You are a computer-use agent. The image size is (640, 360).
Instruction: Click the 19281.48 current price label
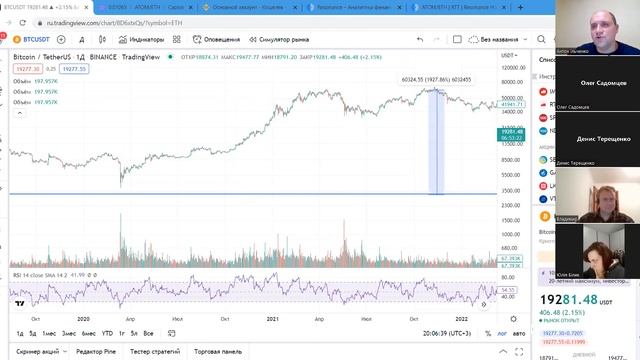[x=511, y=134]
